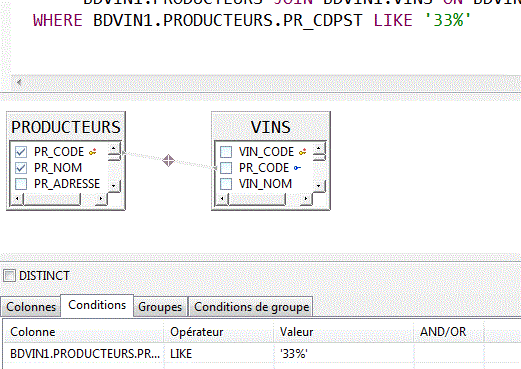Click the foreign key icon beside VINS PR_CODE
This screenshot has height=369, width=521.
point(297,168)
